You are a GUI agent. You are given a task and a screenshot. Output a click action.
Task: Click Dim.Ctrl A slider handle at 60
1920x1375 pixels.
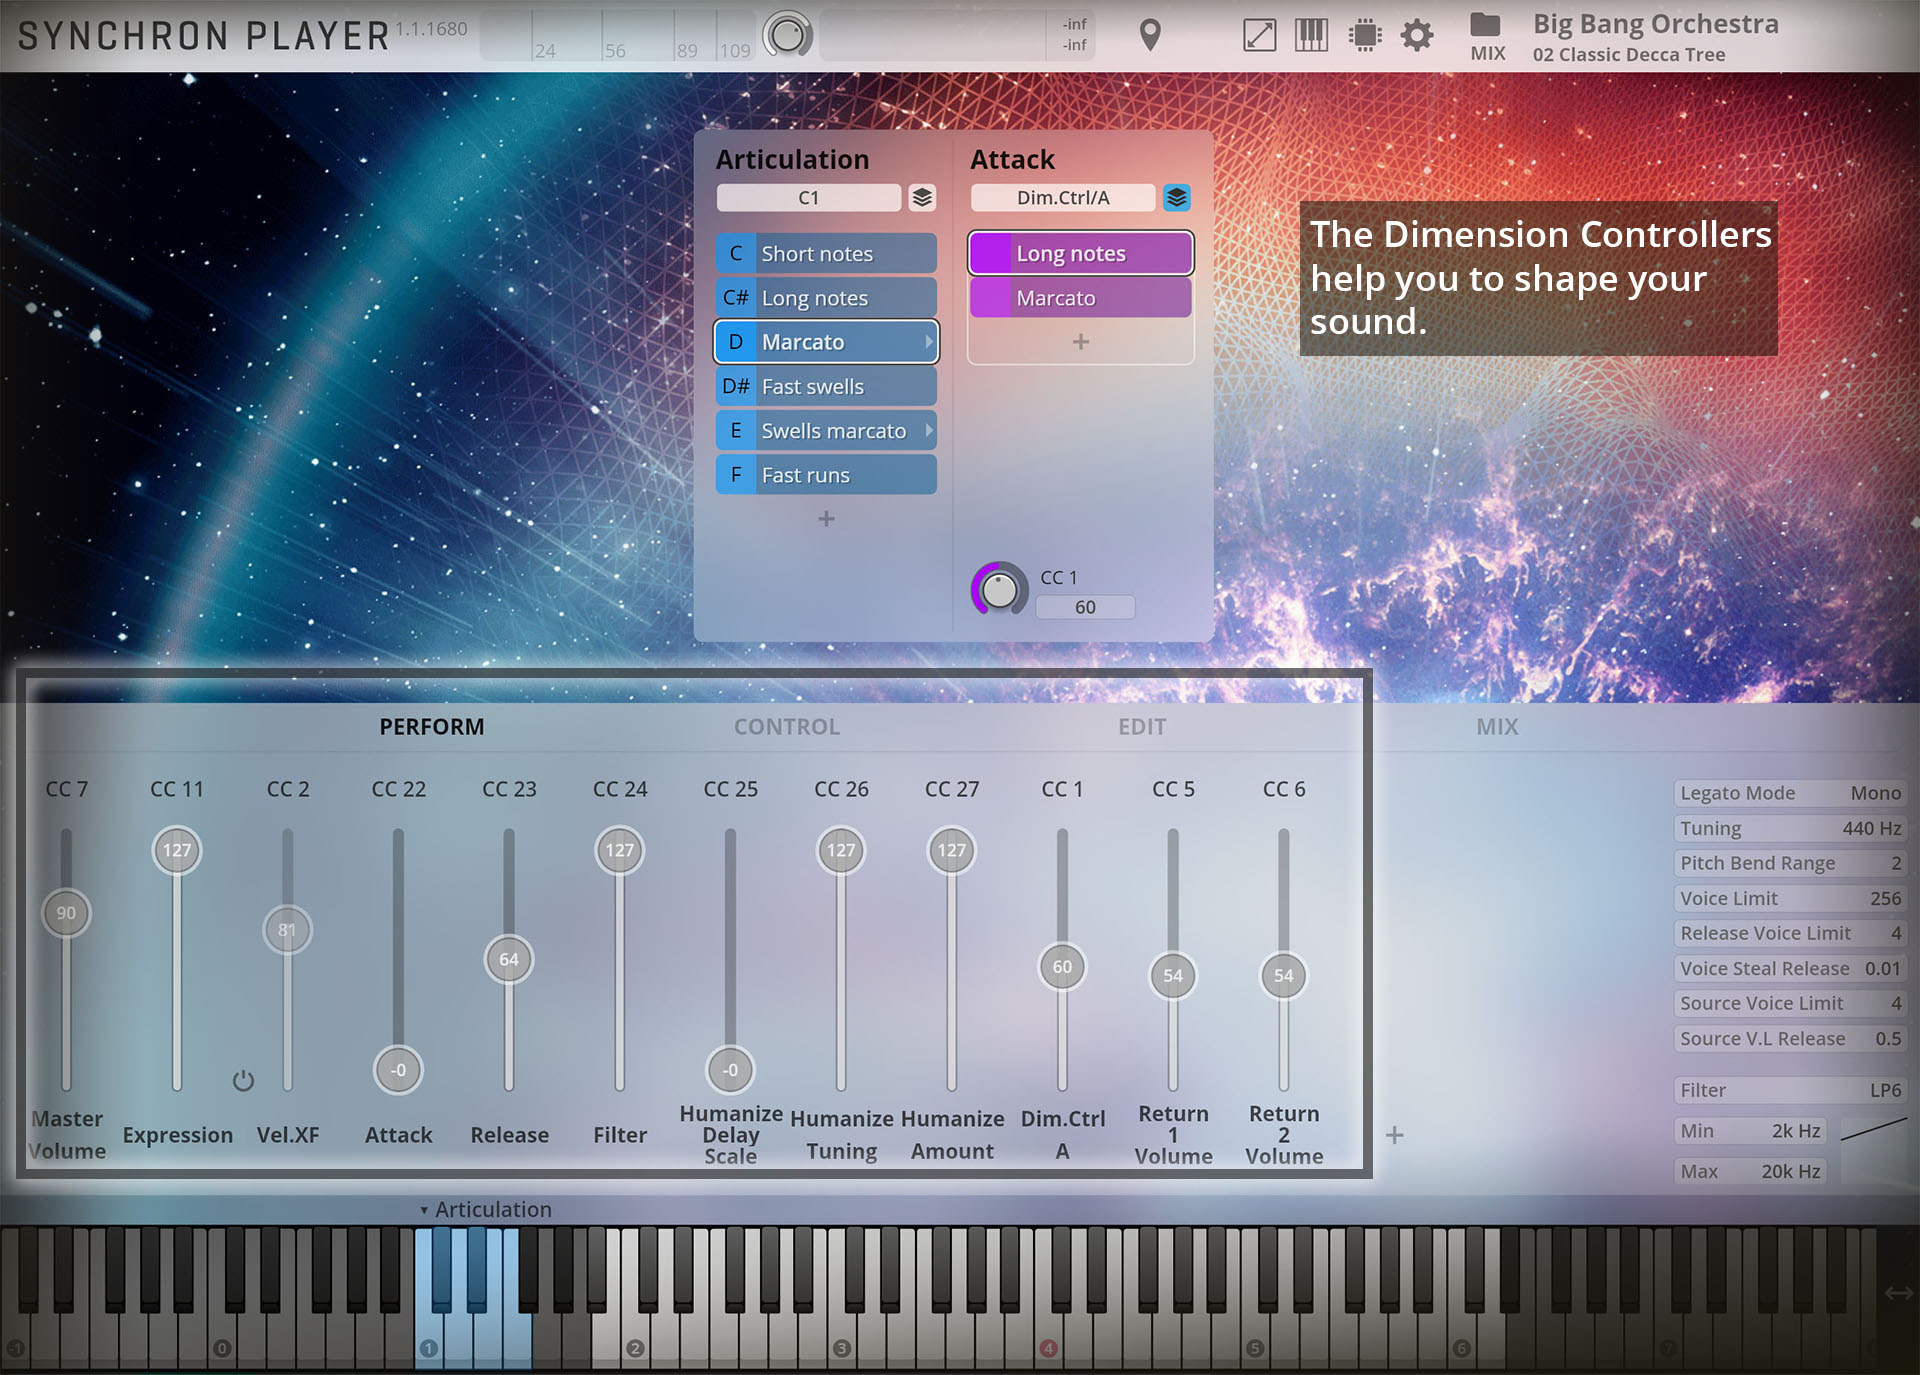[x=1062, y=967]
